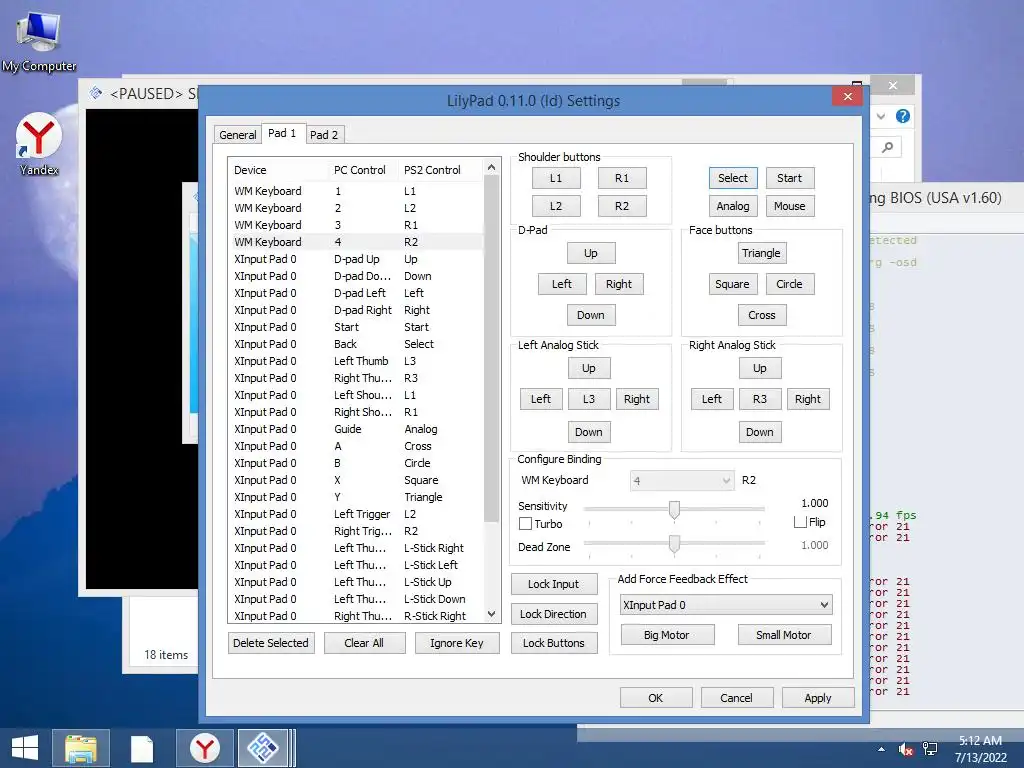Screen dimensions: 1024x768
Task: Select XInput row Back to Select
Action: click(x=357, y=344)
